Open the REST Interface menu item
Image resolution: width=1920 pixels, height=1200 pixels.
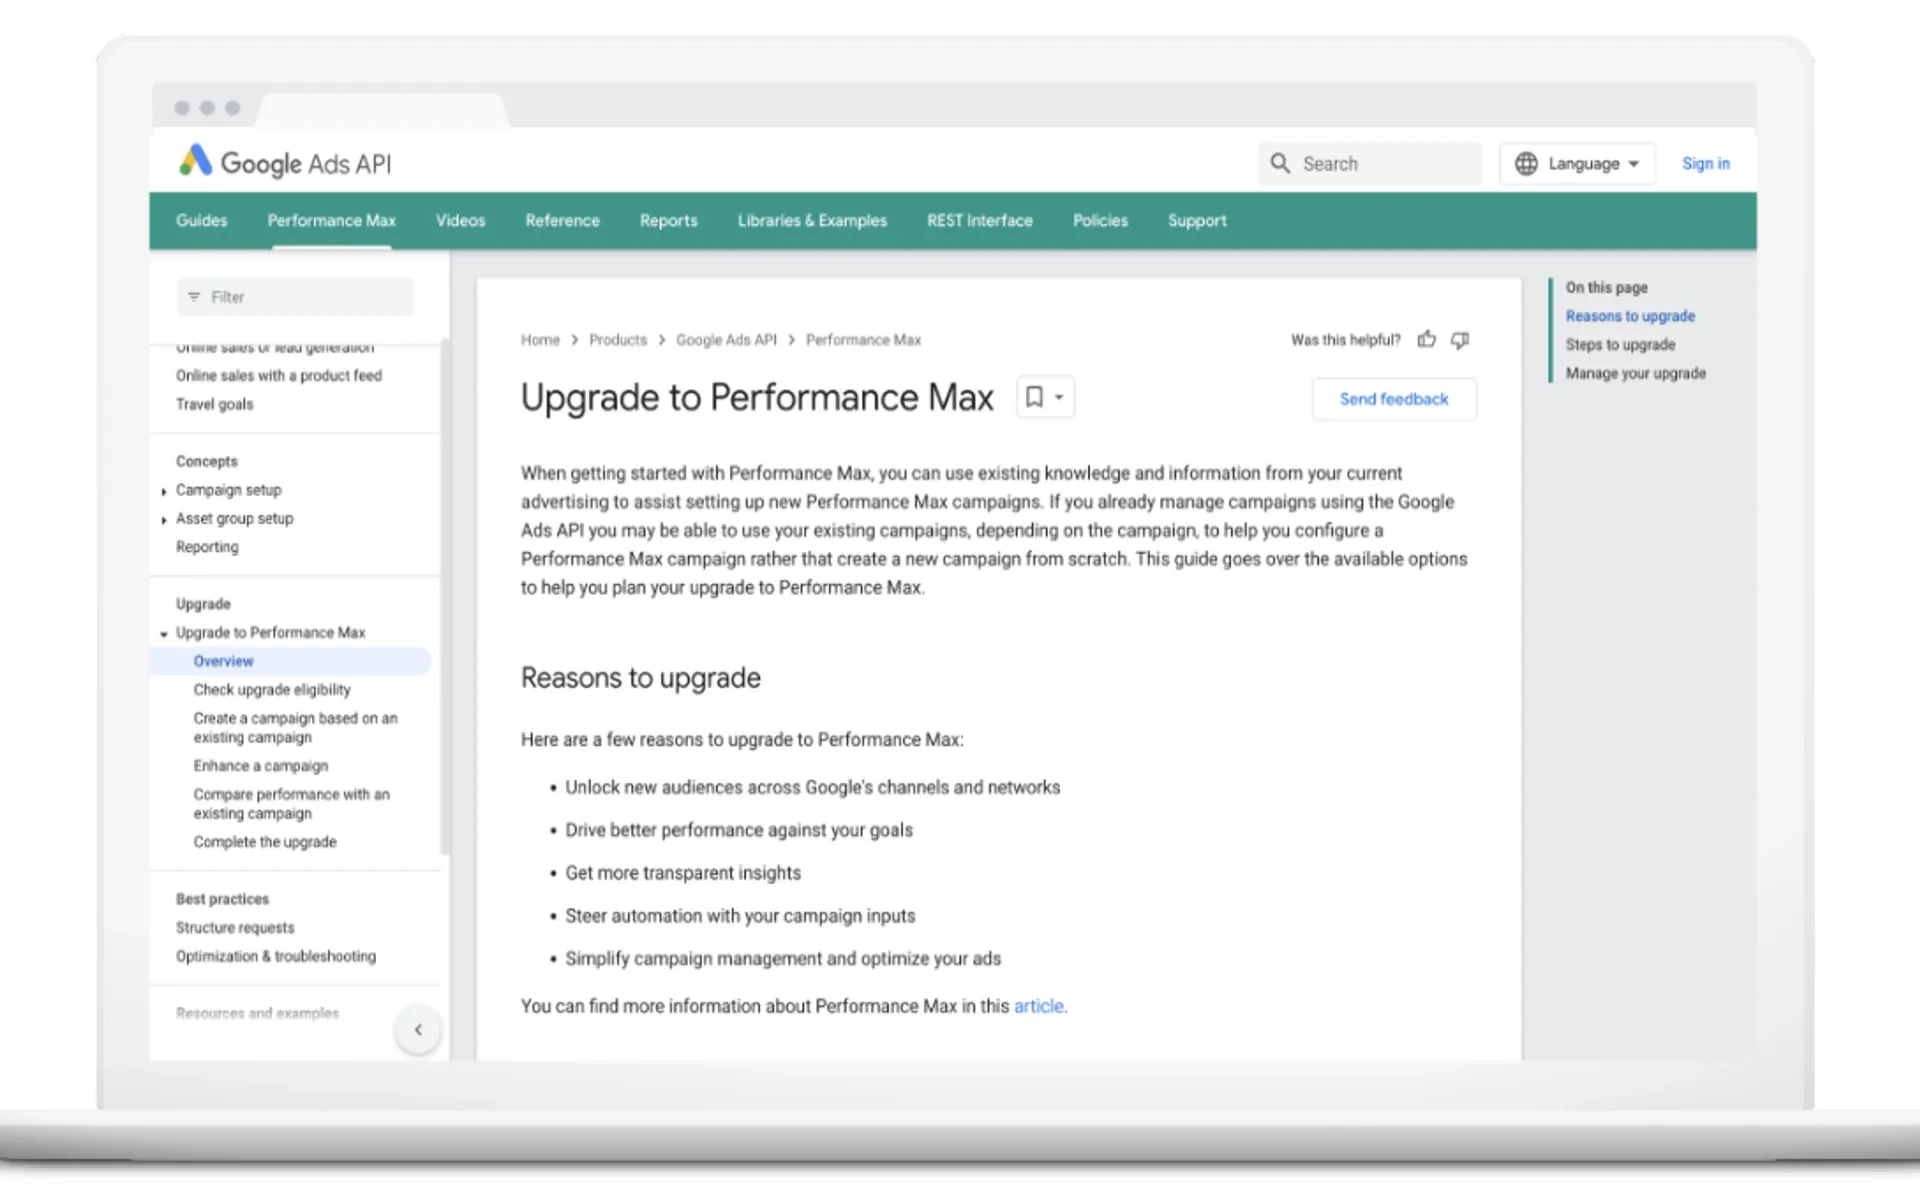coord(979,221)
